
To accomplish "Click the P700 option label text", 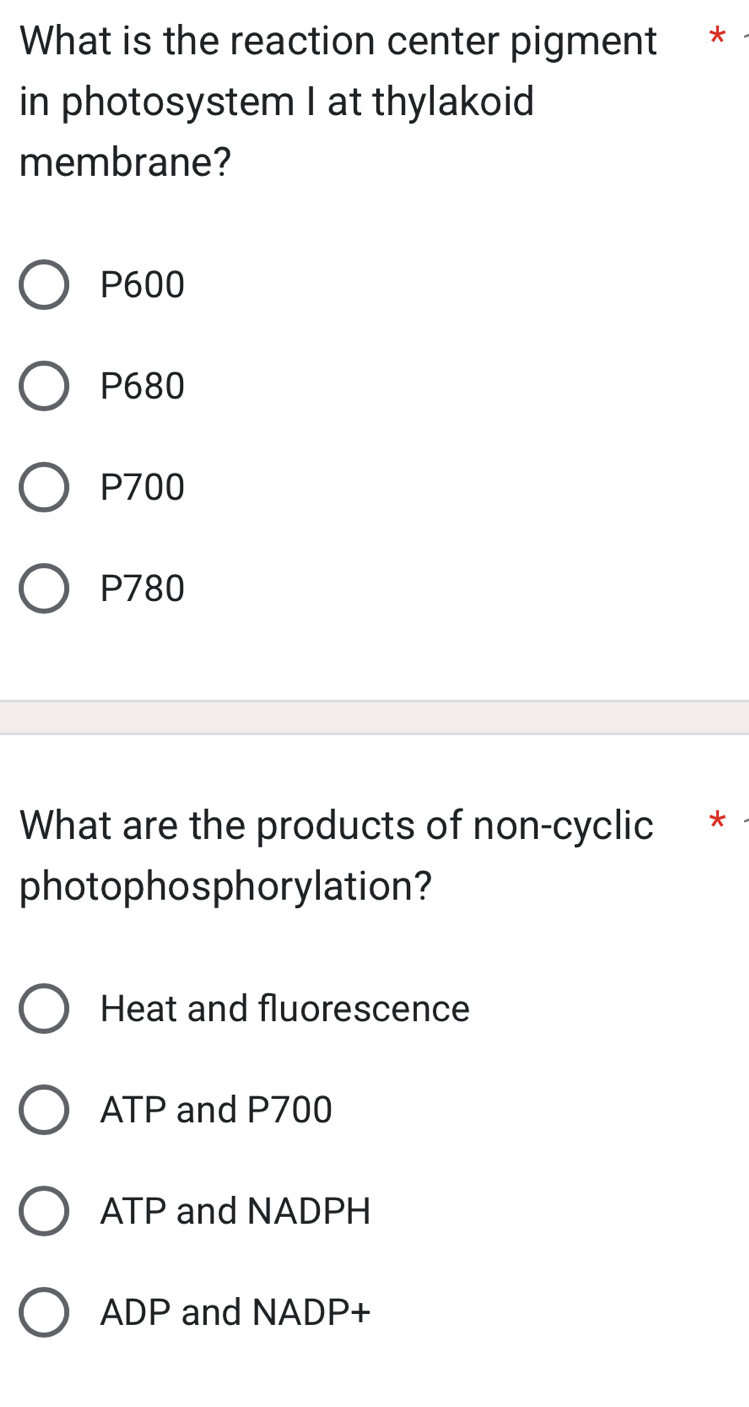I will coord(142,487).
